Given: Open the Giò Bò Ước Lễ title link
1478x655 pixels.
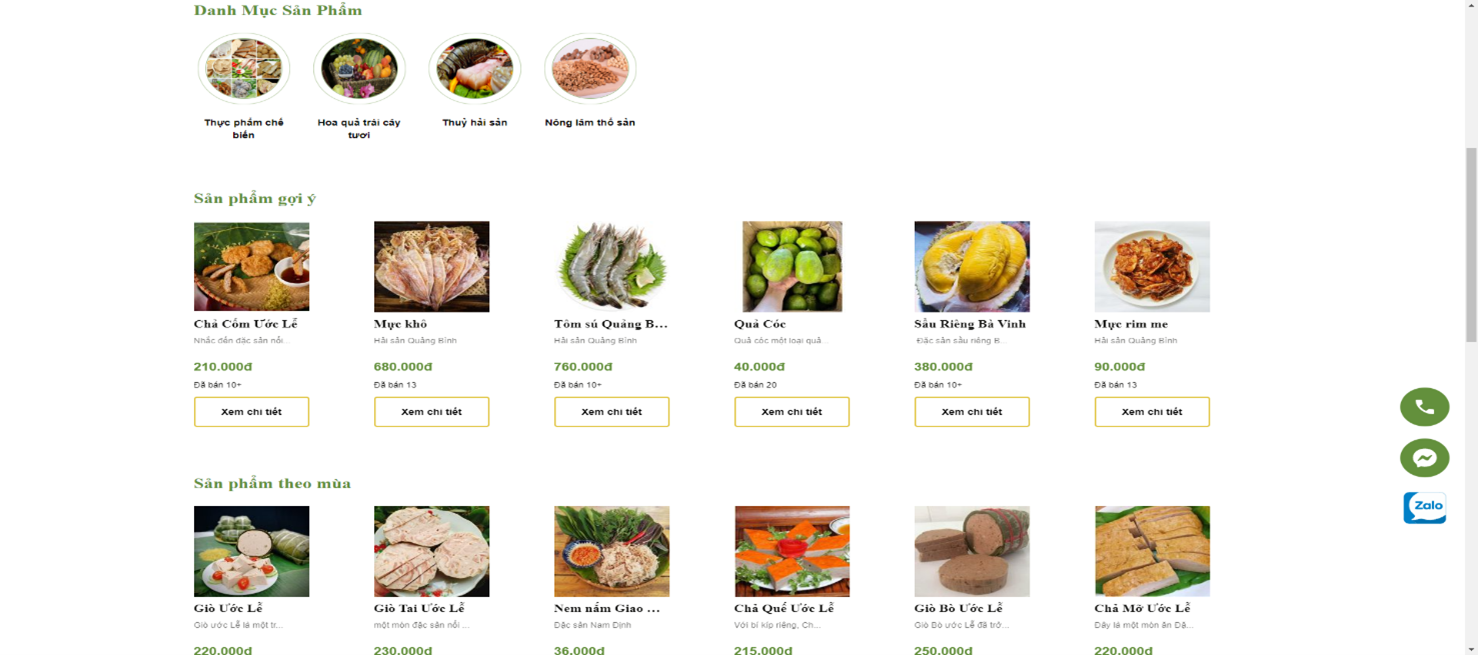Looking at the screenshot, I should tap(958, 608).
